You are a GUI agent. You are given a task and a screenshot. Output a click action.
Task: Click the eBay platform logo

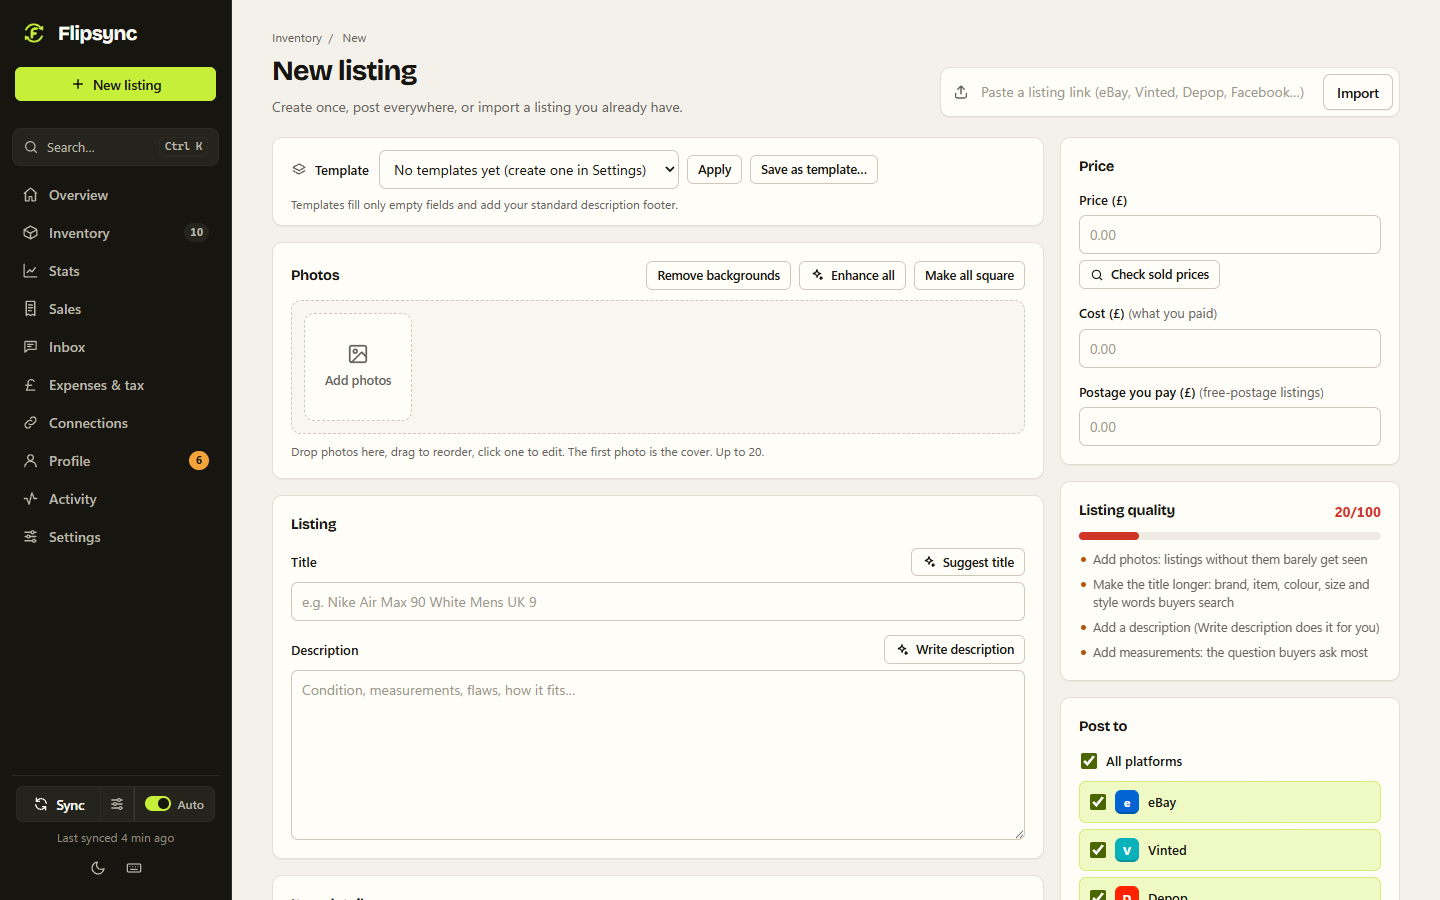(x=1127, y=802)
